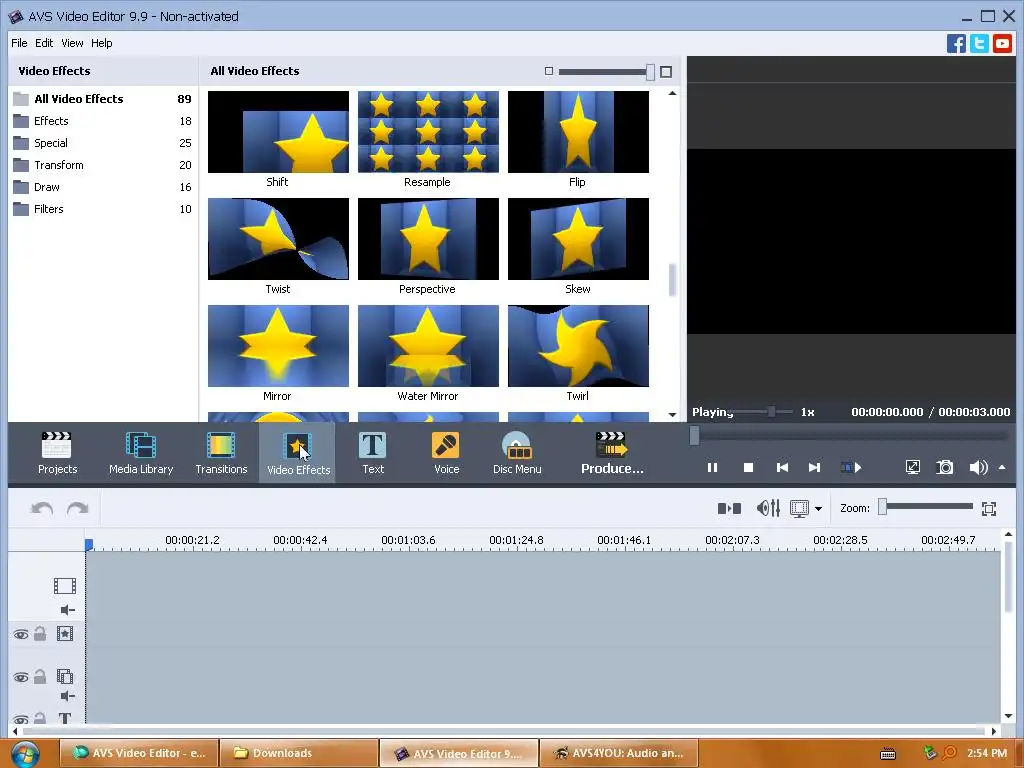This screenshot has width=1024, height=768.
Task: Switch preview to full screen mode
Action: (912, 468)
